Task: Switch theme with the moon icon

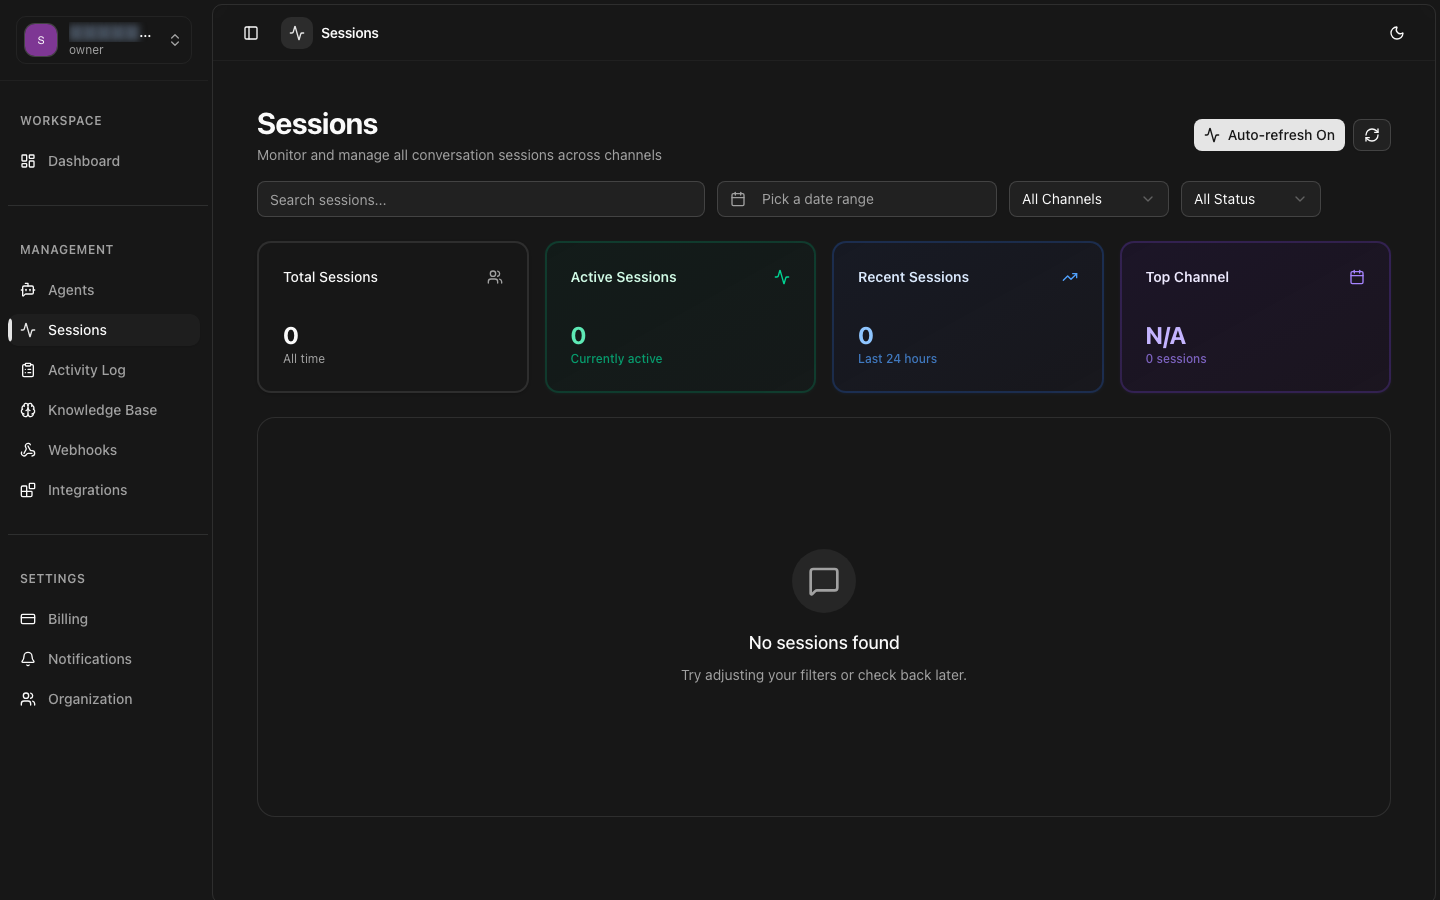Action: 1397,33
